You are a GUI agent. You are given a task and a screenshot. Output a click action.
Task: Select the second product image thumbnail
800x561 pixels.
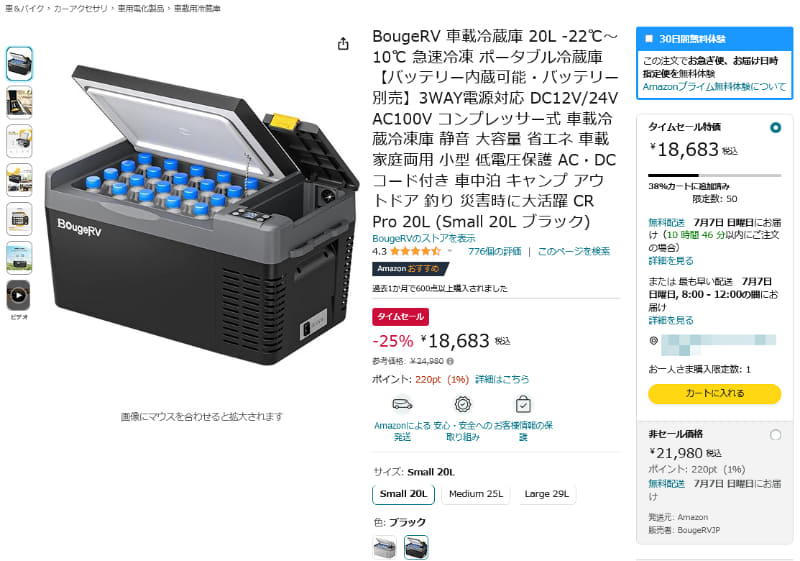[x=19, y=103]
